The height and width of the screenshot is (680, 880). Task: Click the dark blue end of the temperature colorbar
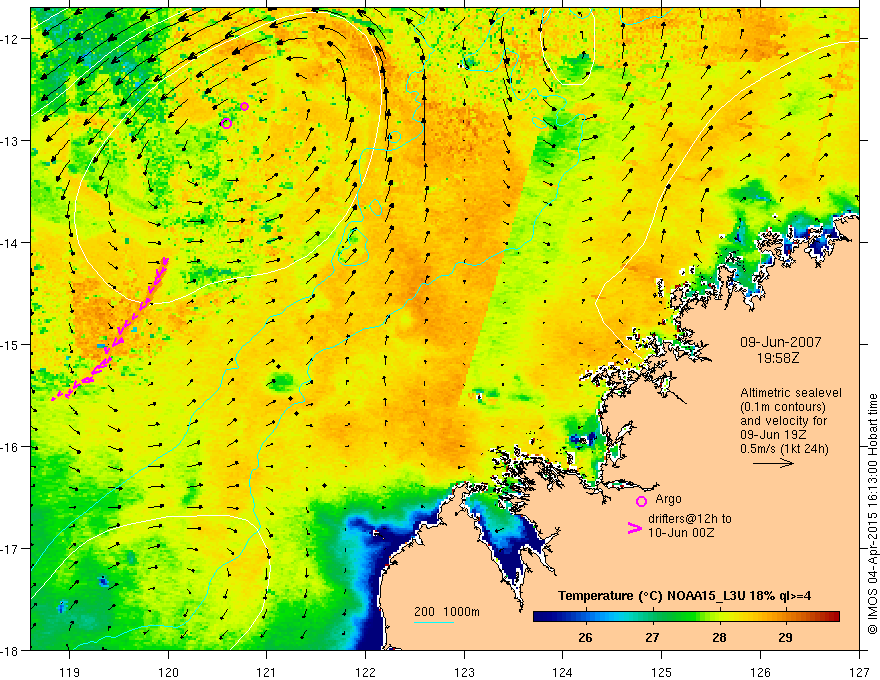coord(540,617)
